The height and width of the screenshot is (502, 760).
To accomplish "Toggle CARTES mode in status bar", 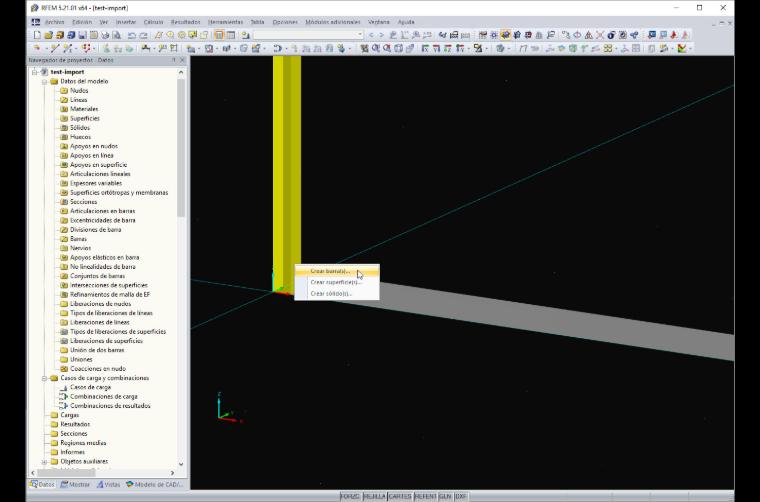I will [x=400, y=497].
